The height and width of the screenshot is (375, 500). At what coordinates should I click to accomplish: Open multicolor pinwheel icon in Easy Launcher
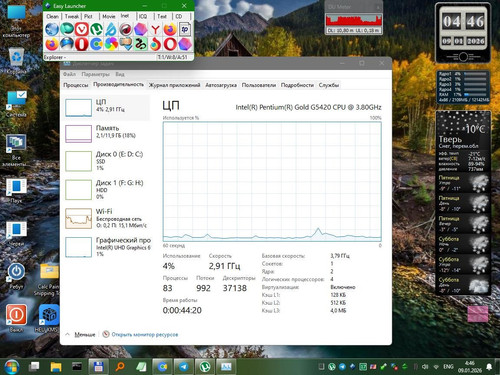point(111,44)
